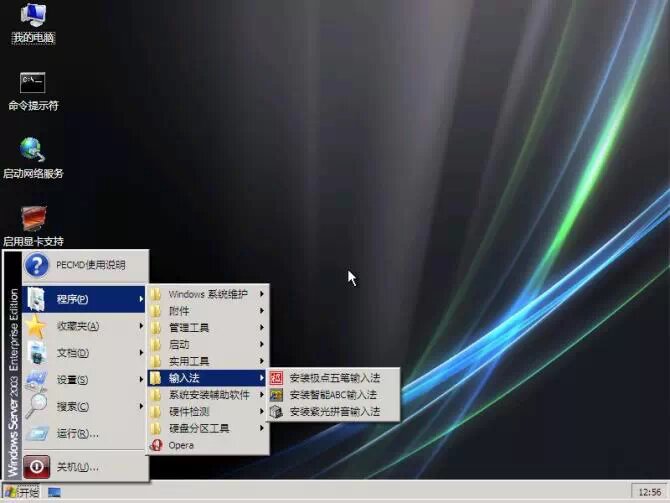Open the 文档(D) start menu entry
The height and width of the screenshot is (503, 670).
tap(84, 353)
